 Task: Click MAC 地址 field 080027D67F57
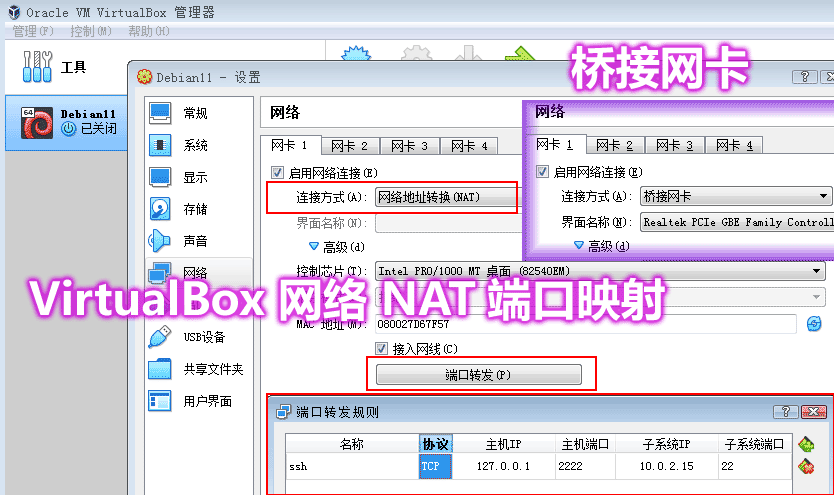coord(586,323)
